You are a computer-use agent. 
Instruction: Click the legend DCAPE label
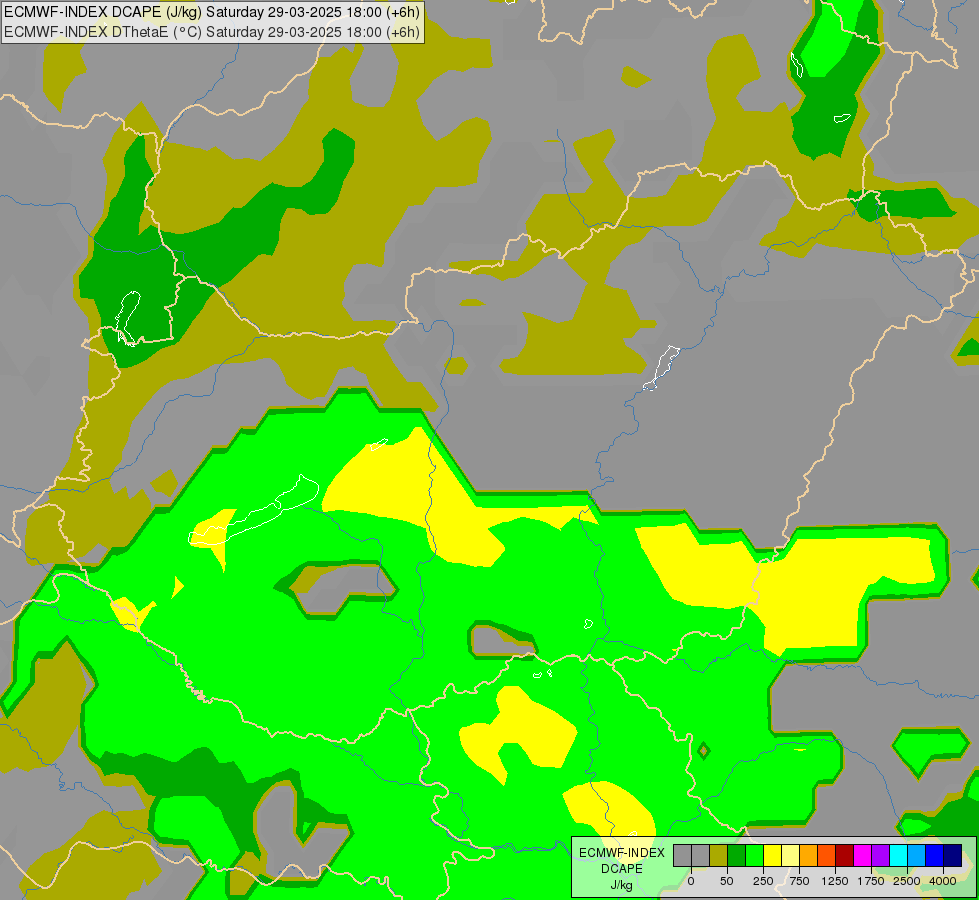(x=621, y=869)
